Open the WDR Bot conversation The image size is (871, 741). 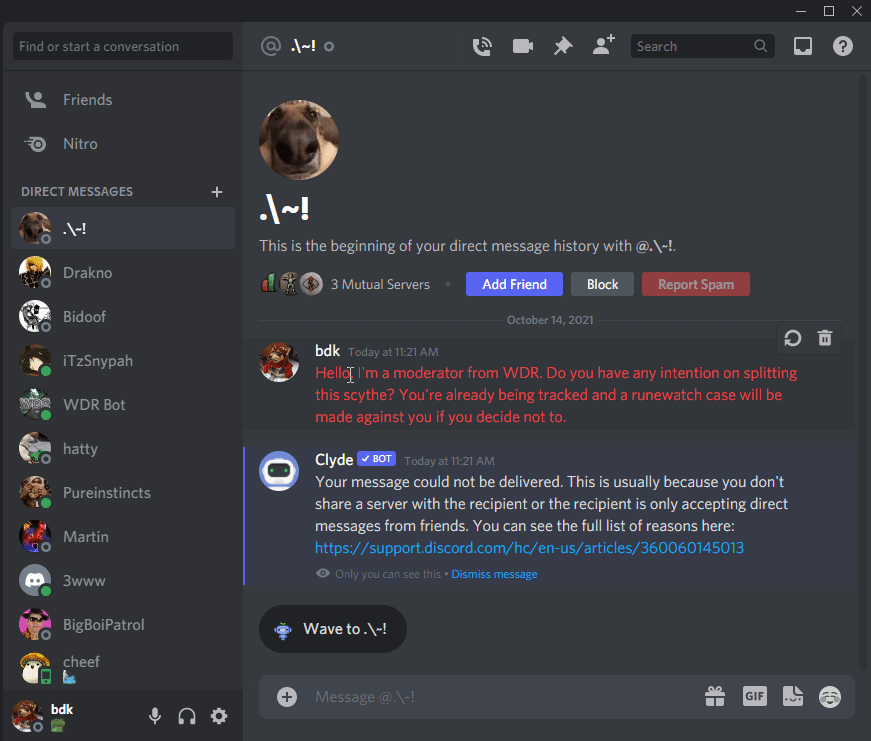123,404
